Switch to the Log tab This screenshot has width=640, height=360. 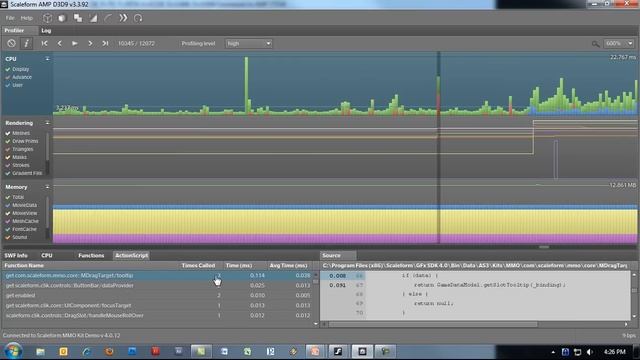pyautogui.click(x=46, y=31)
